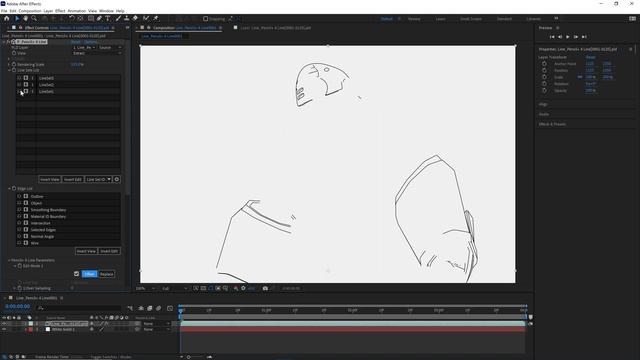Click Insert View under Edge List
Viewport: 640px width, 360px height.
tap(86, 251)
